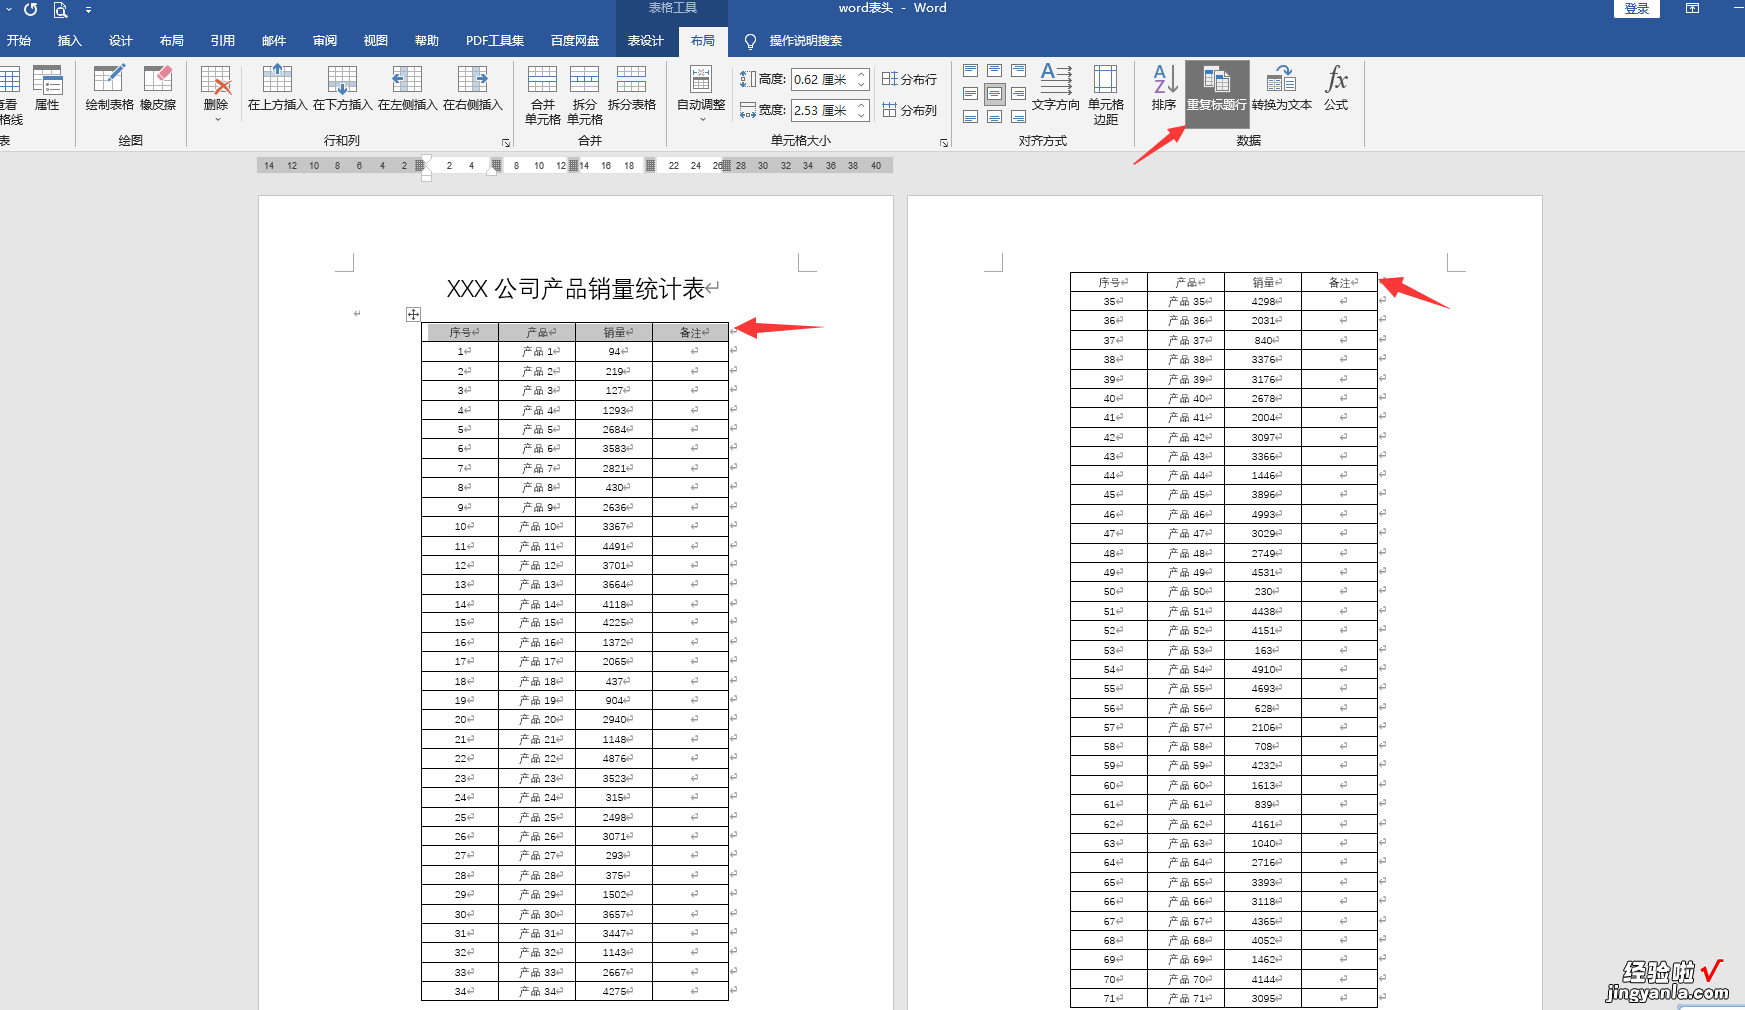Screen dimensions: 1745x1010
Task: Switch to the 引用 References tab
Action: click(222, 41)
